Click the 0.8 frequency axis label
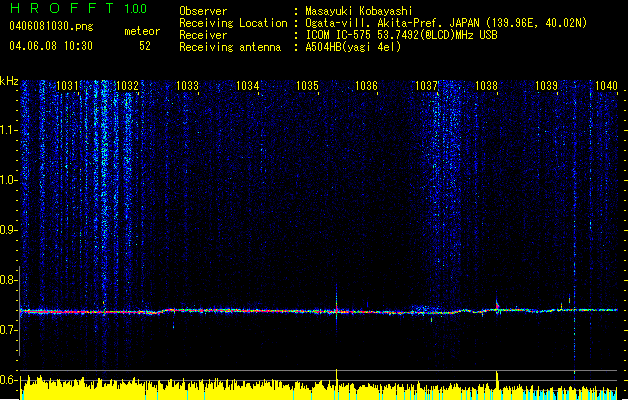The image size is (629, 400). pos(8,280)
